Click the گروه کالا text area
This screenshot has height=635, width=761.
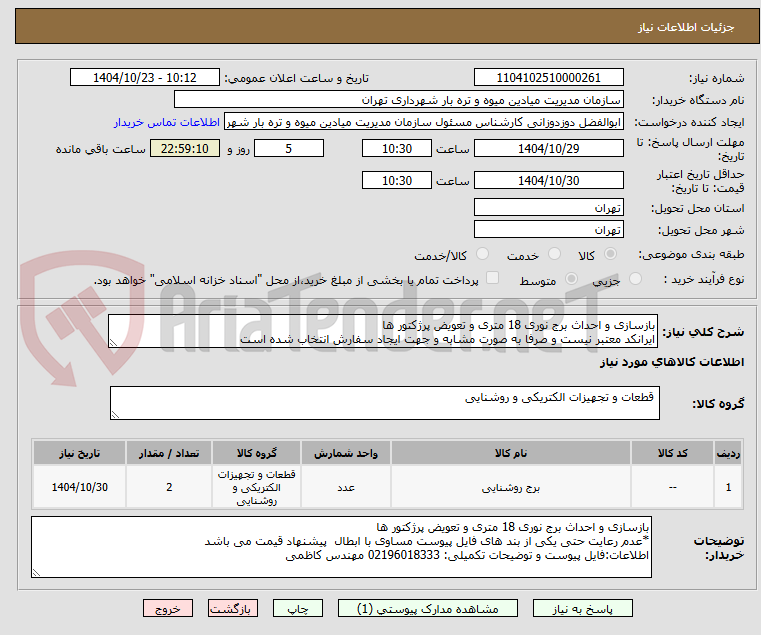(x=385, y=403)
